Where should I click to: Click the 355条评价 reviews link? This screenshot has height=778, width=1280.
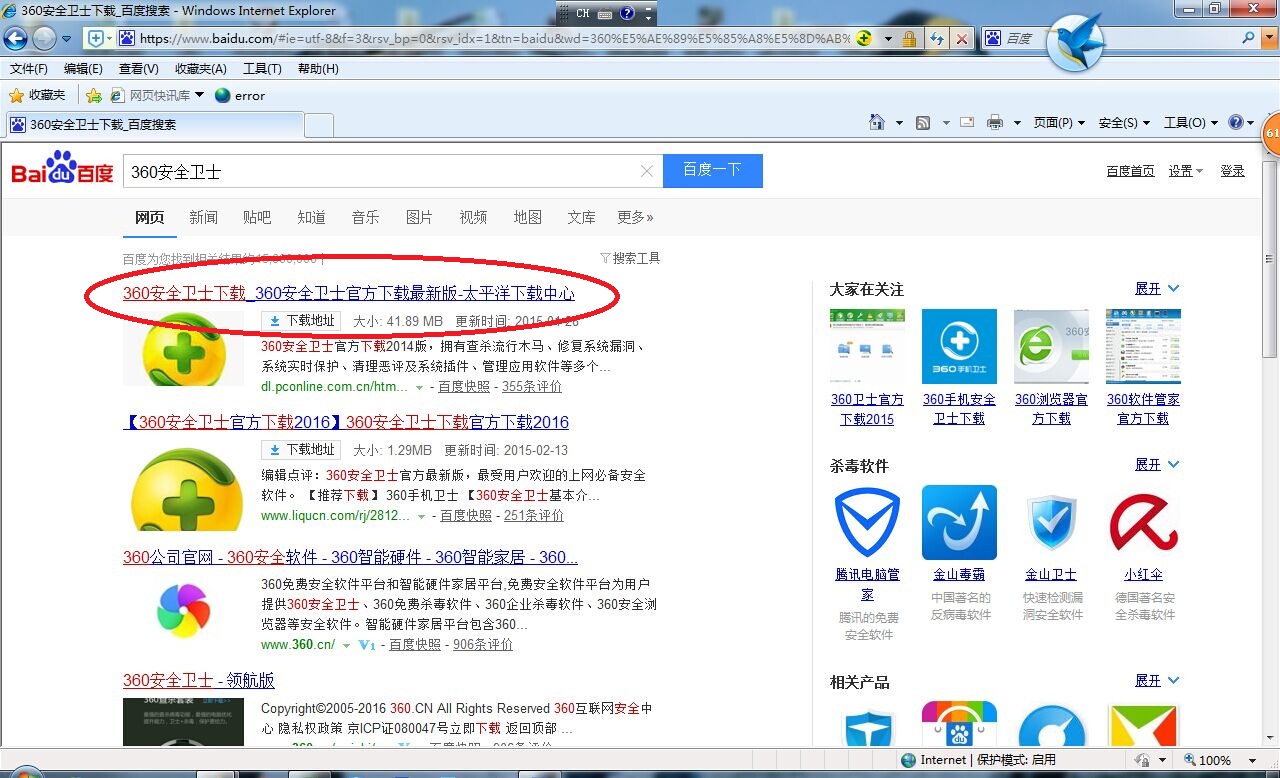point(532,386)
